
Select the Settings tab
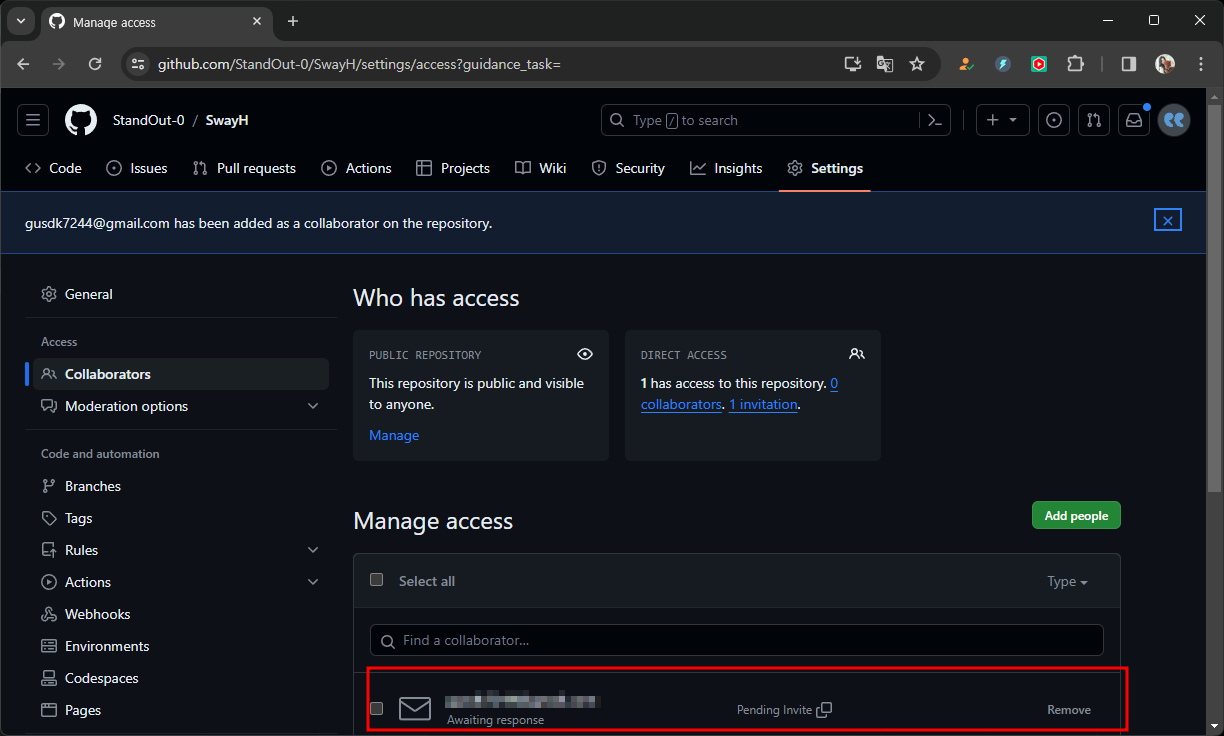pos(825,168)
